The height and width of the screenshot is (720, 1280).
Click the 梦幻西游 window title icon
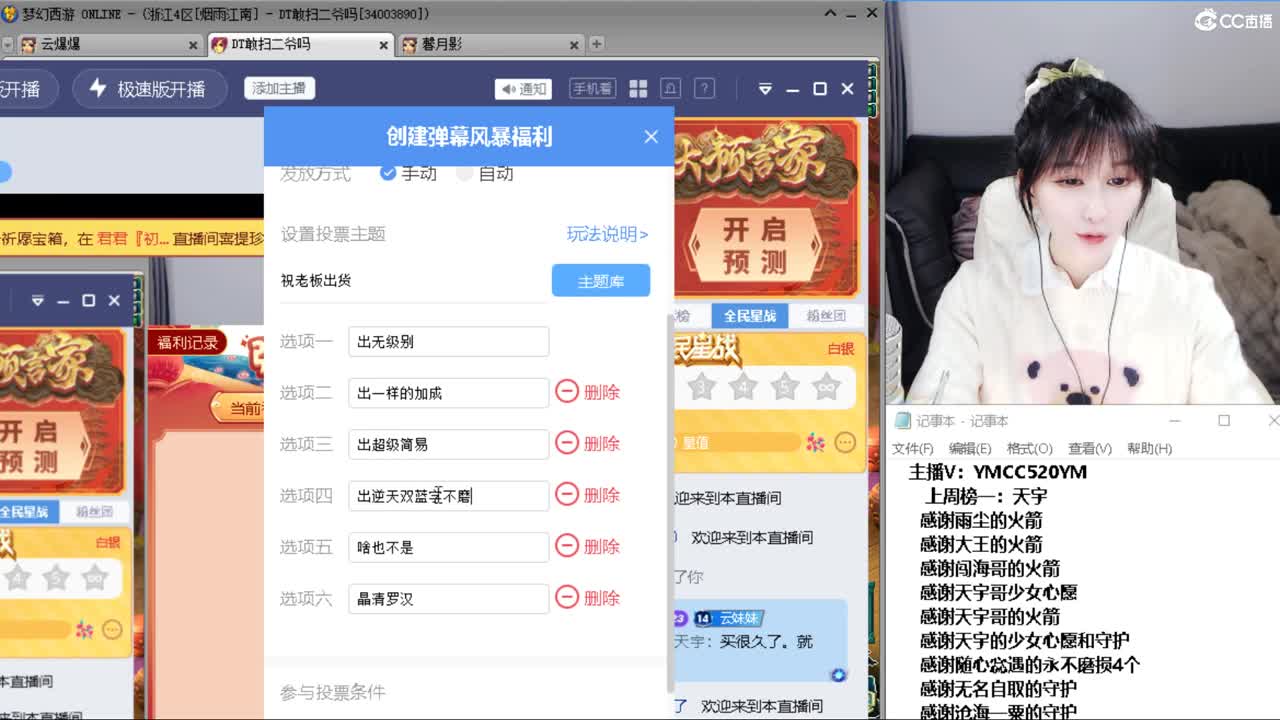click(10, 13)
